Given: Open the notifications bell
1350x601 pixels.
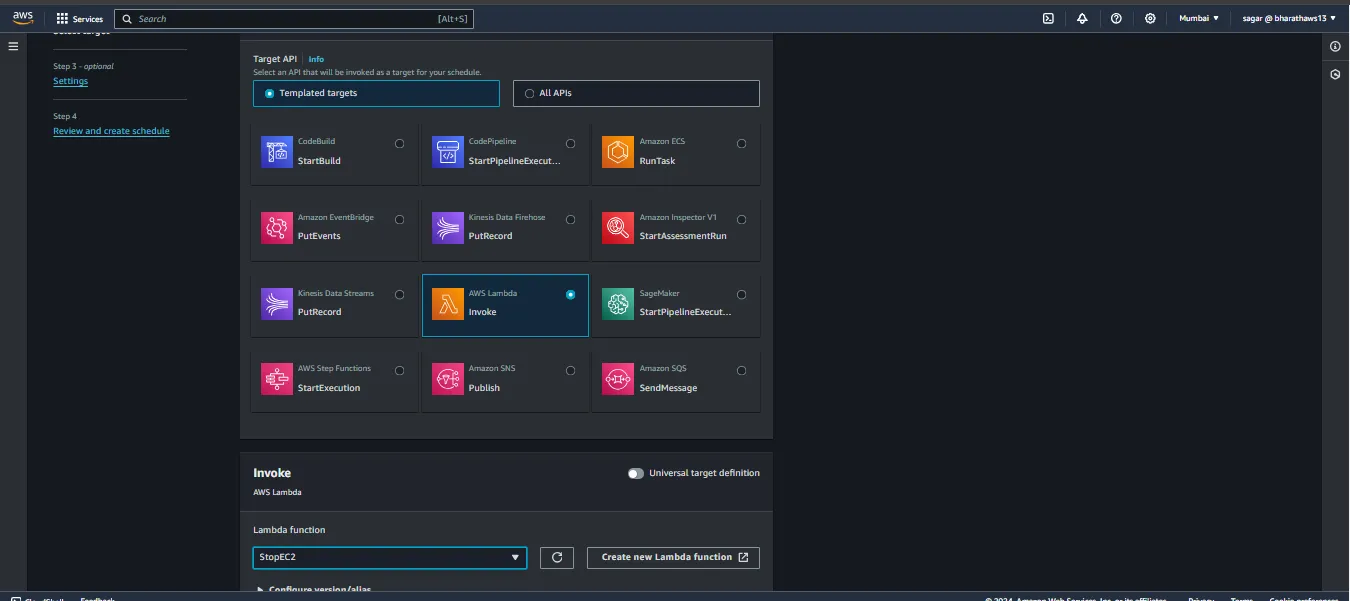Looking at the screenshot, I should [x=1082, y=18].
